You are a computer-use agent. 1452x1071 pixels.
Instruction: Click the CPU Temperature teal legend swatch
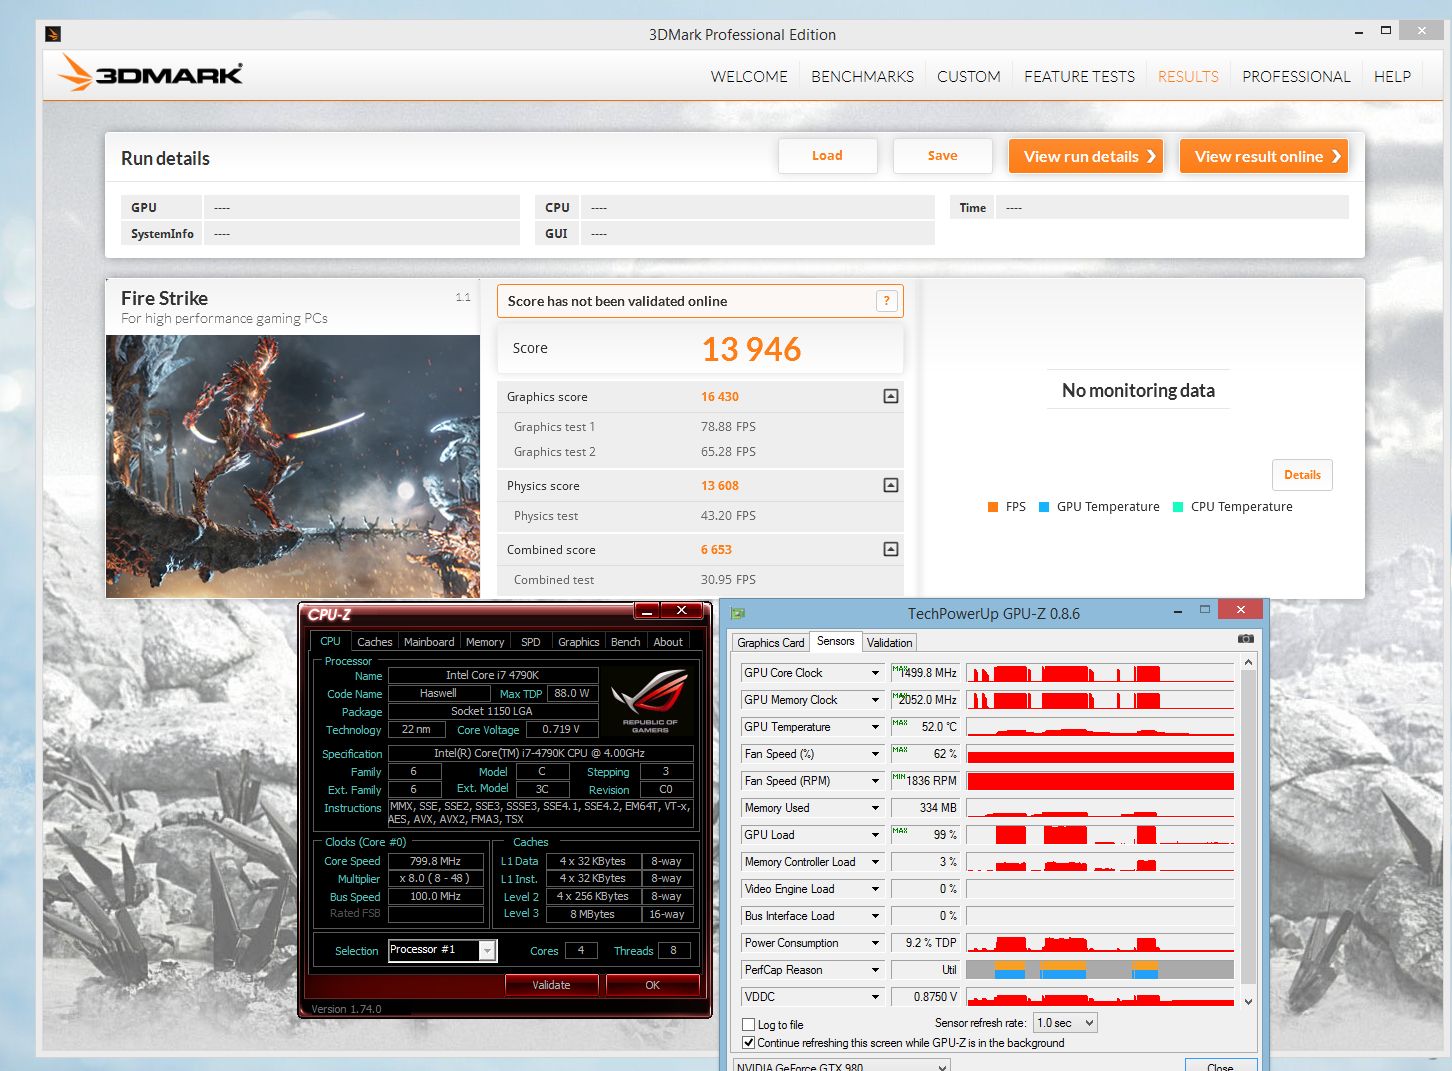pos(1178,507)
